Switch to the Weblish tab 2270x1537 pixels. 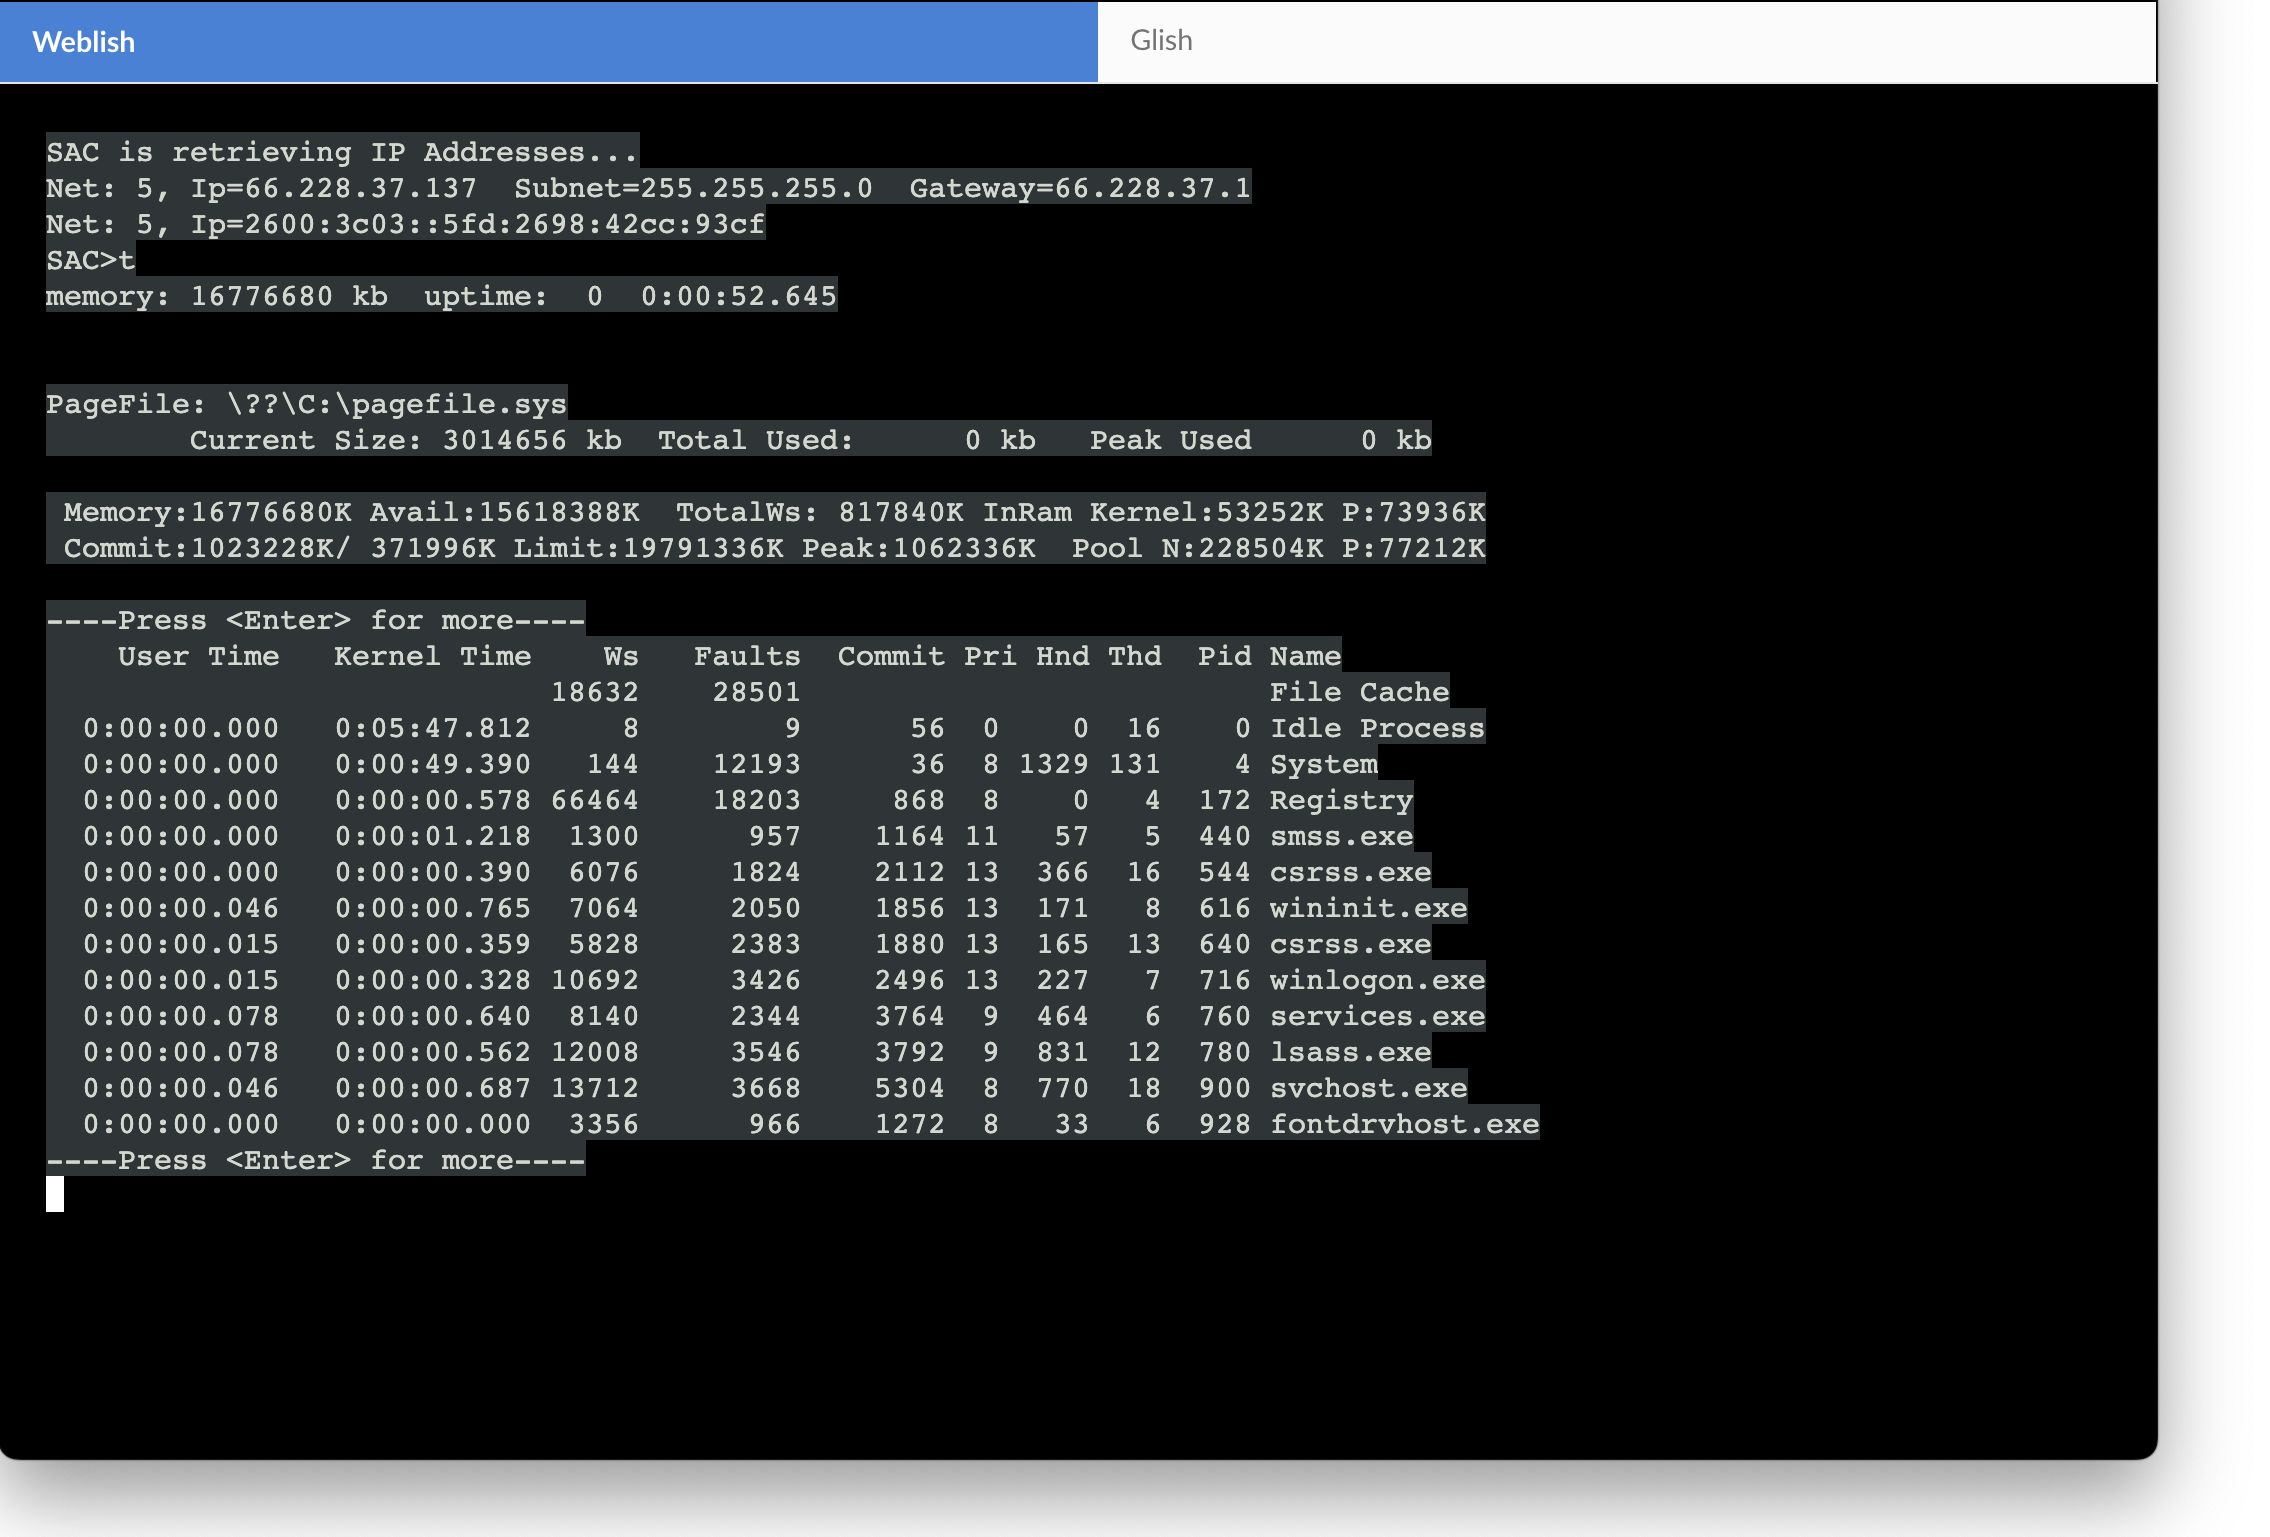pyautogui.click(x=84, y=42)
